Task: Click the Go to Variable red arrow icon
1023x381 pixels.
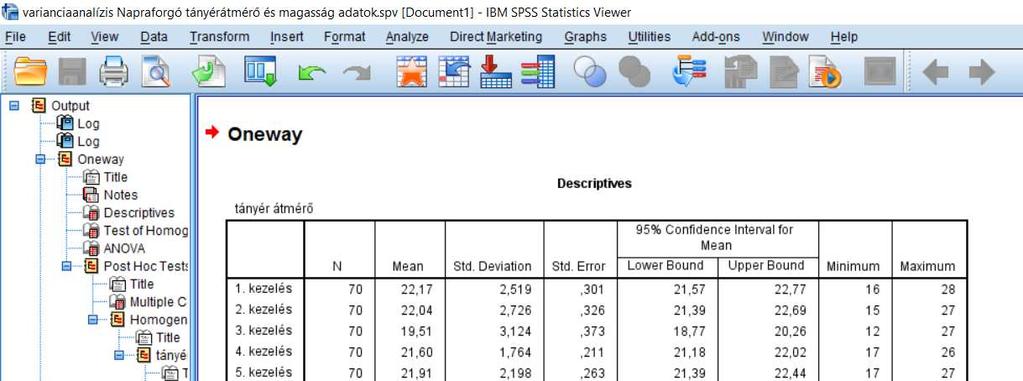Action: [496, 72]
